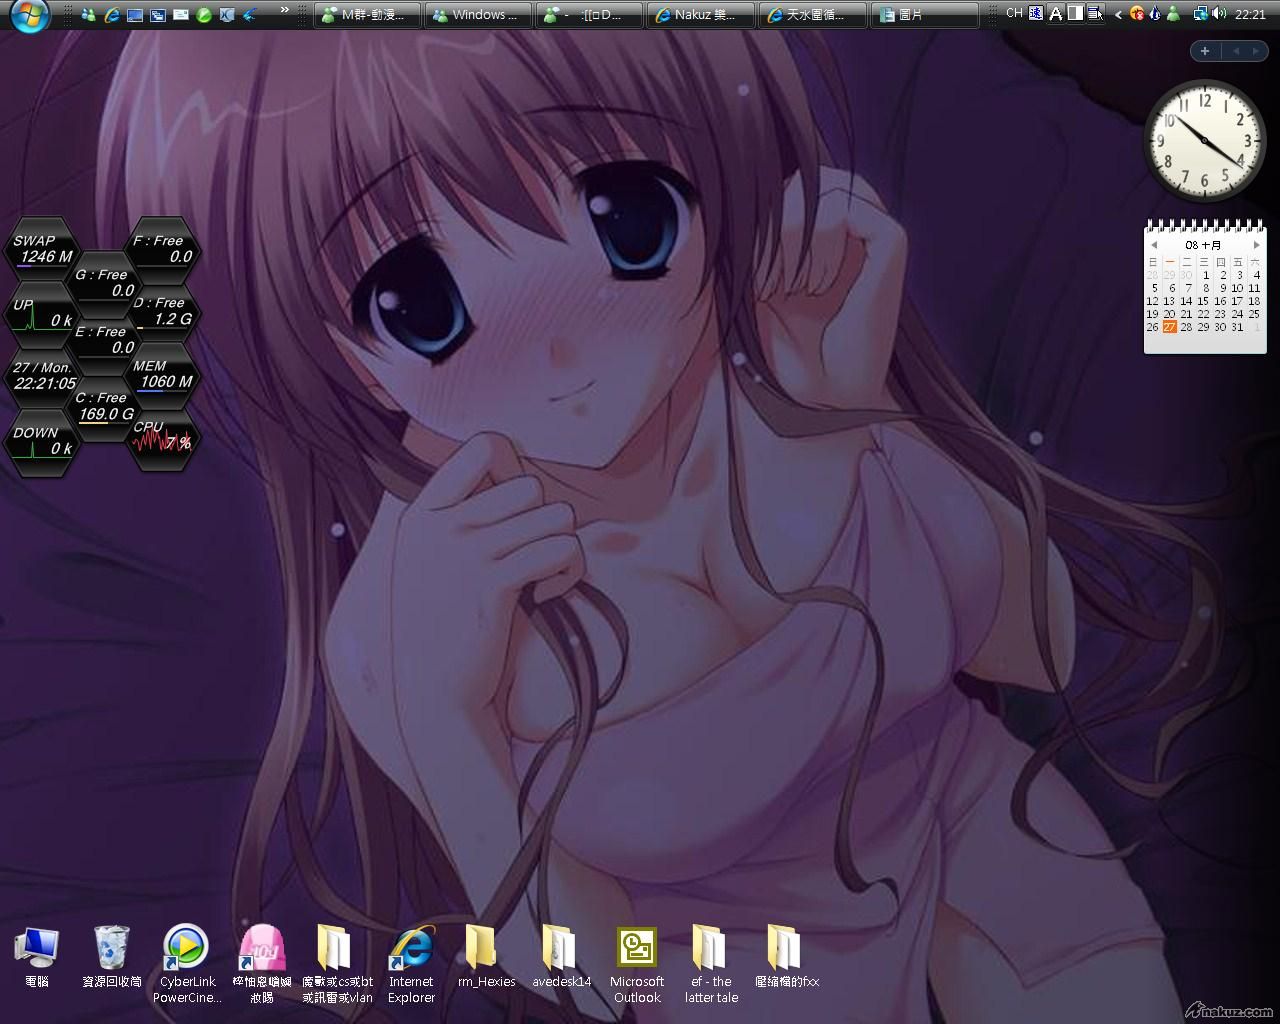Select Internet Explorer desktop shortcut

pyautogui.click(x=412, y=965)
